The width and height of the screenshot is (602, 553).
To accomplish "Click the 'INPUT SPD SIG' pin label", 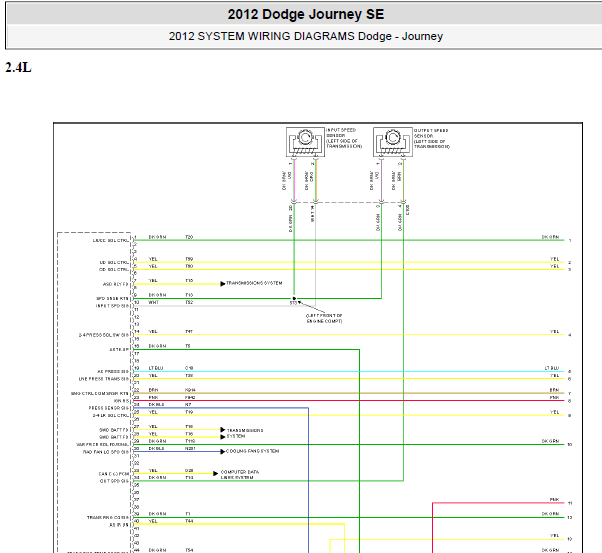I will (x=112, y=306).
